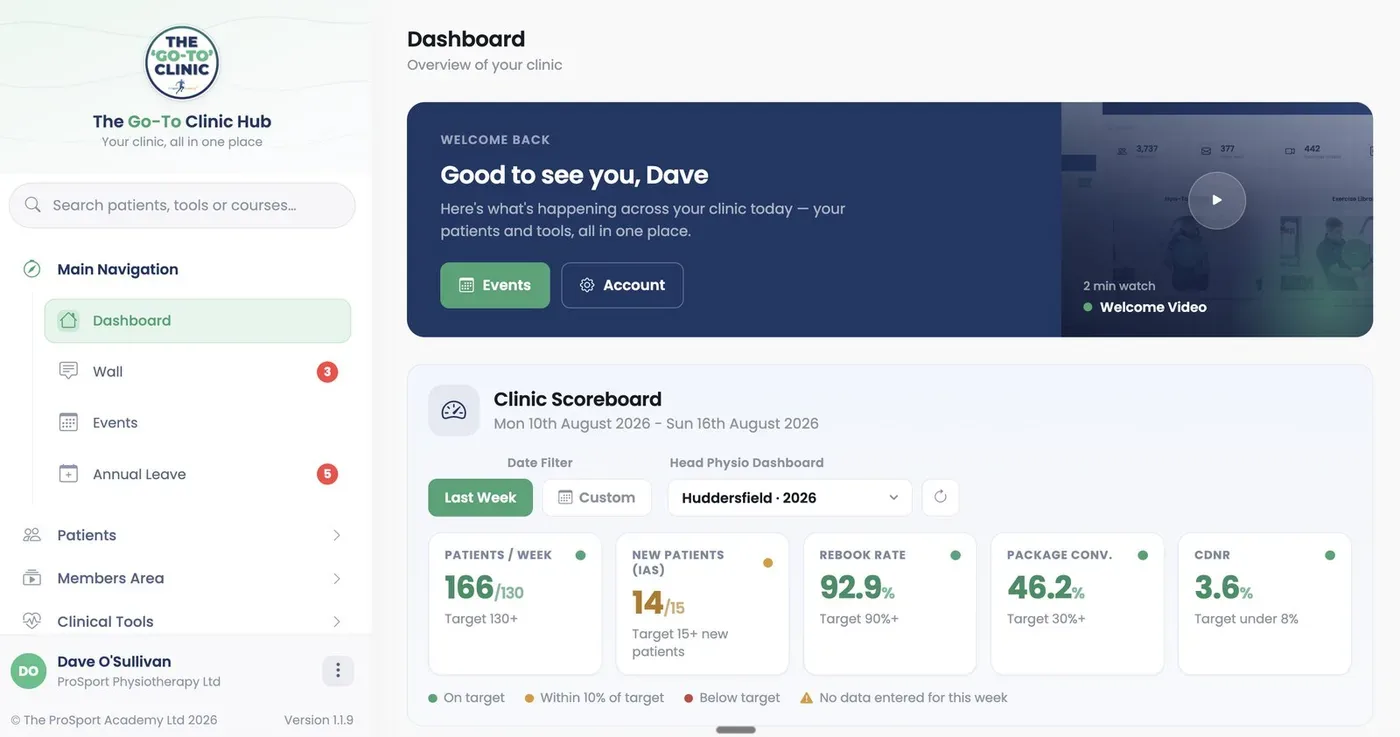This screenshot has width=1400, height=737.
Task: Open the Rebook Rate scorecard
Action: point(890,604)
